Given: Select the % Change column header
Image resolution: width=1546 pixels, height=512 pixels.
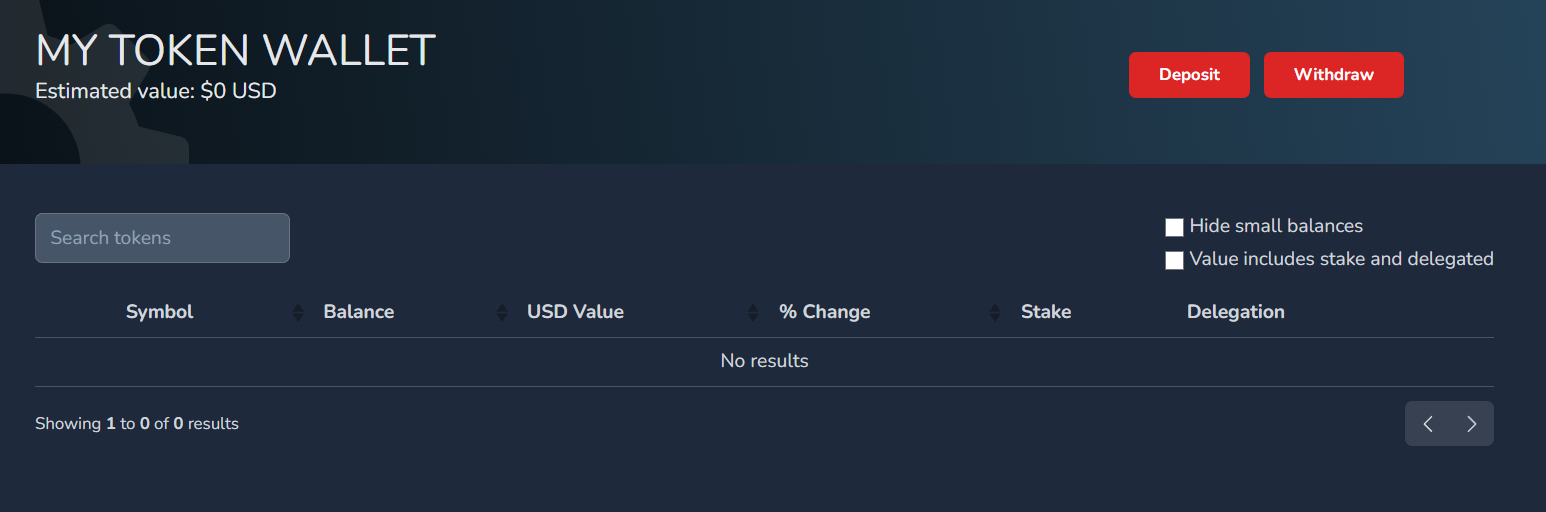Looking at the screenshot, I should tap(825, 312).
